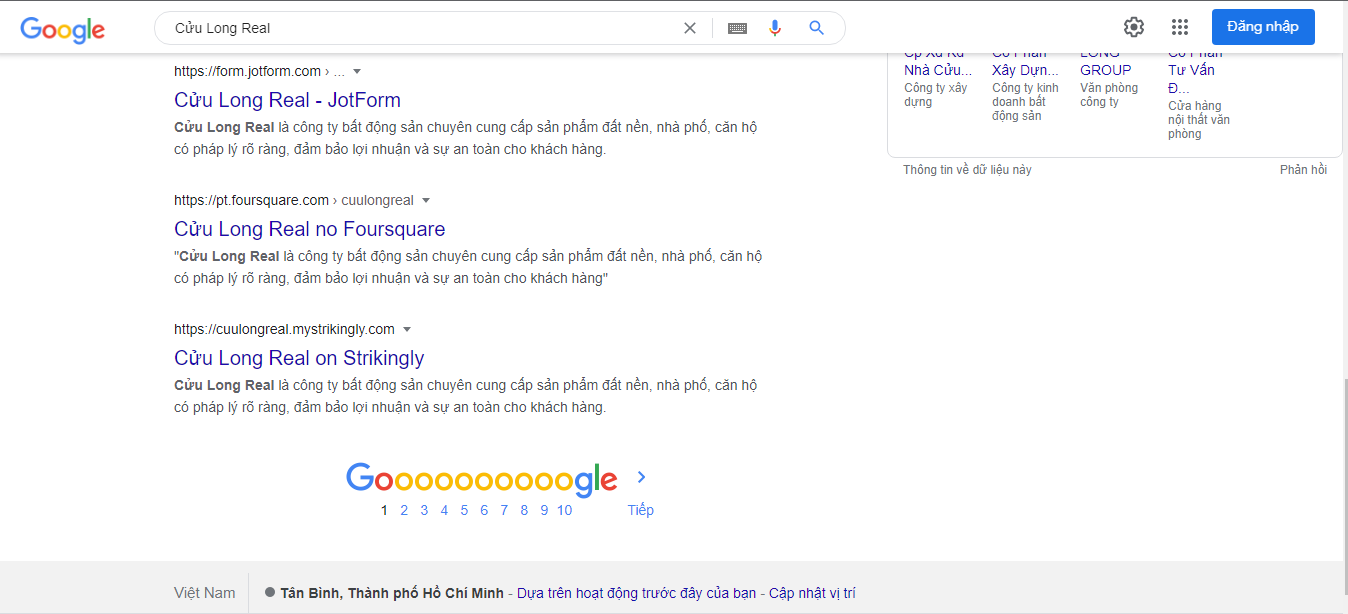Open the Xây Dựn... real estate company card
The image size is (1348, 614).
1025,86
